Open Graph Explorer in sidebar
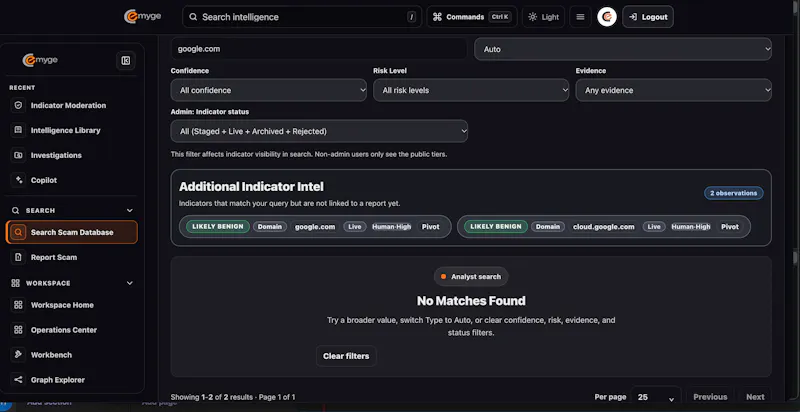This screenshot has height=412, width=800. (x=71, y=380)
